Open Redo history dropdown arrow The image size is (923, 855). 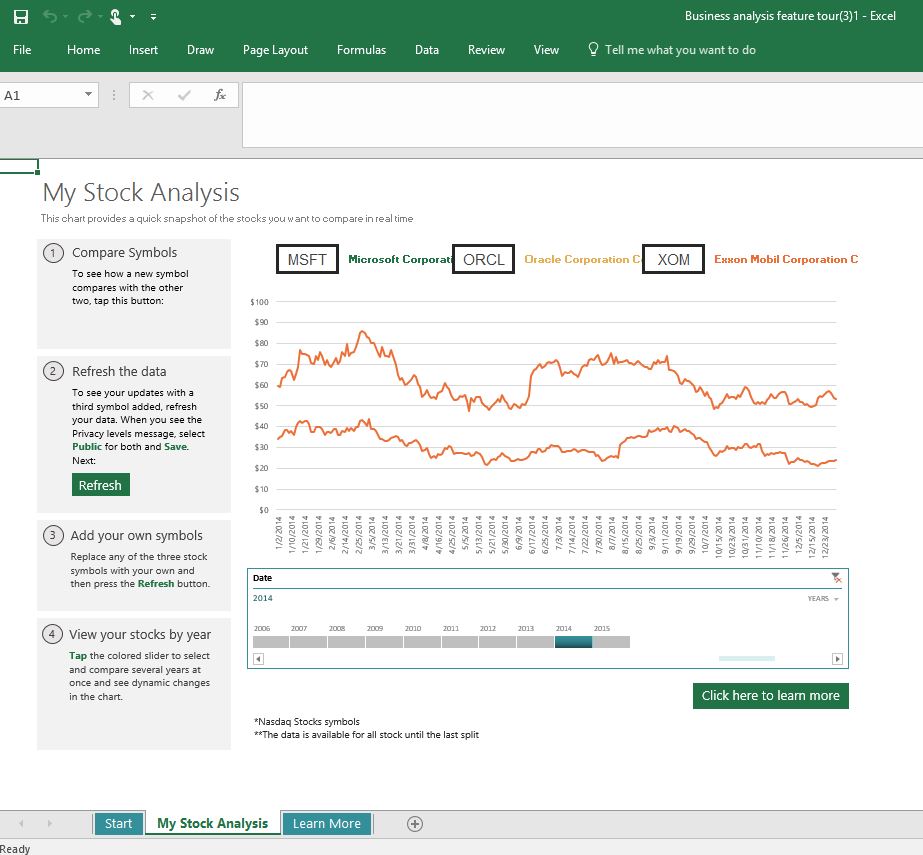click(99, 16)
